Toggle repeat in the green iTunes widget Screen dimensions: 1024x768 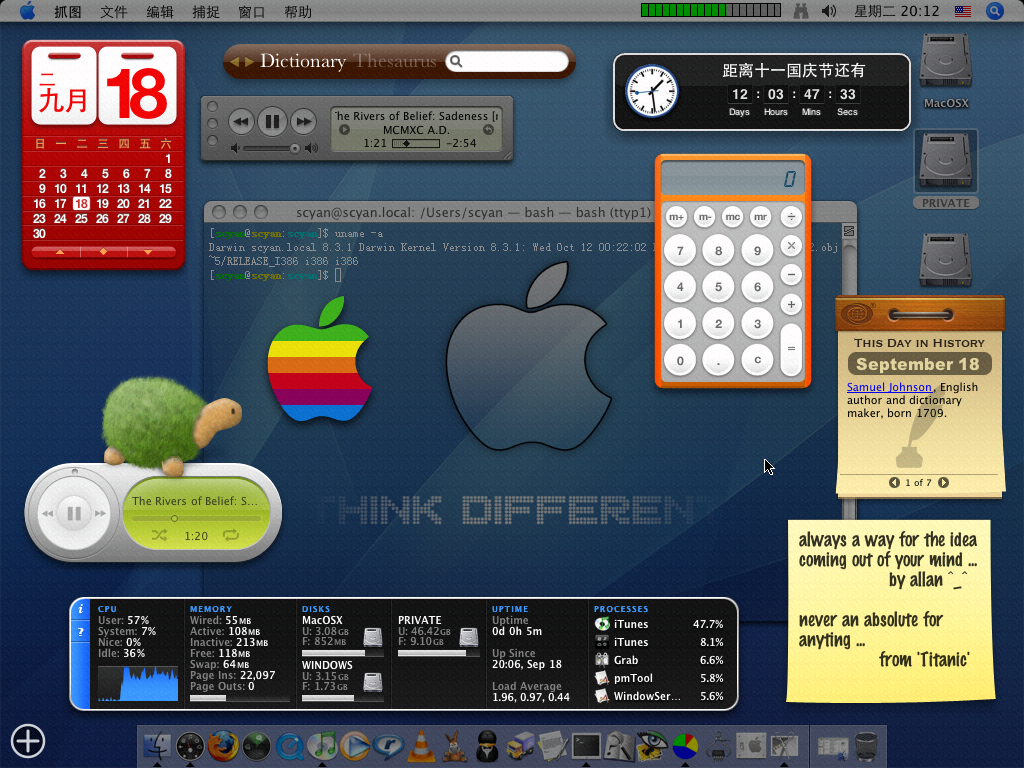[x=231, y=536]
